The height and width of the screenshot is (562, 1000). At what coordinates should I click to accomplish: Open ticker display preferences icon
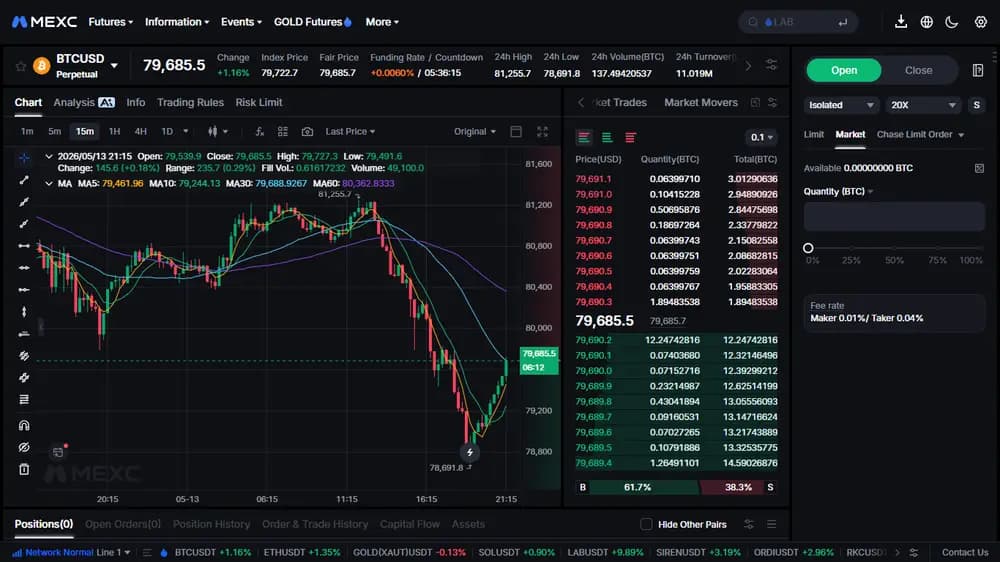(772, 65)
